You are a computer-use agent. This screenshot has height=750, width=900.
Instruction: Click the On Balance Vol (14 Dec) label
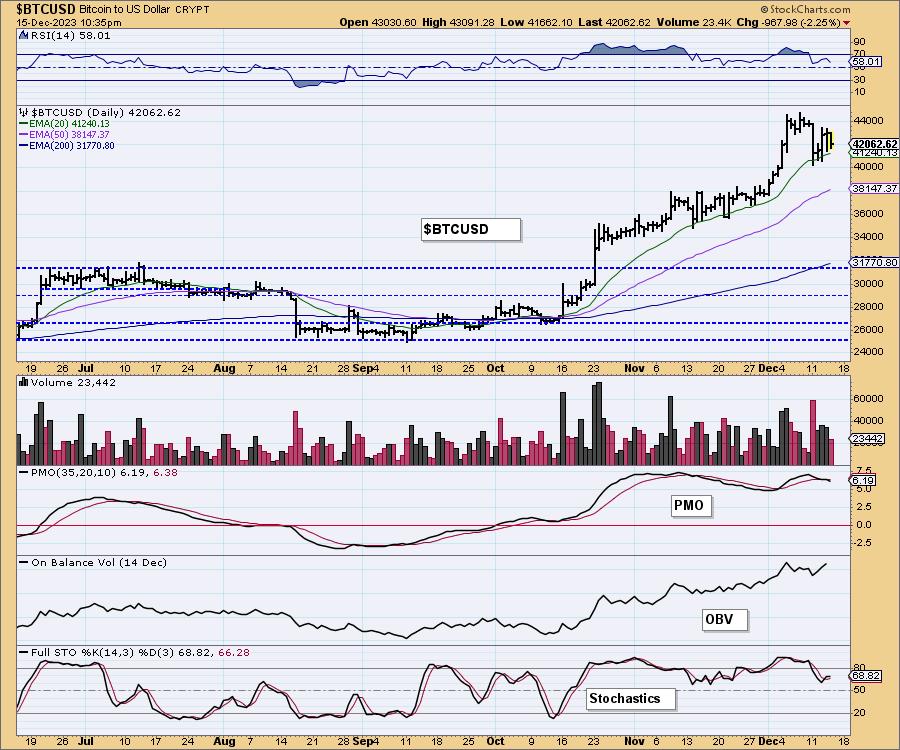pos(93,563)
